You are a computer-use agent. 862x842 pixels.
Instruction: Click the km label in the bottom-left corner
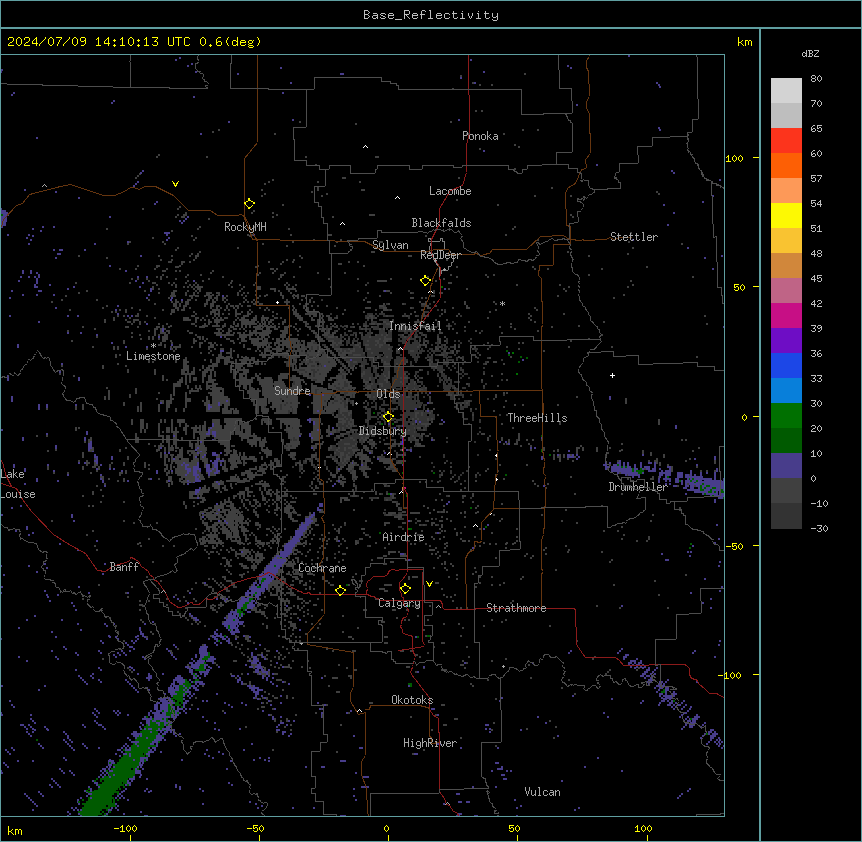[15, 830]
